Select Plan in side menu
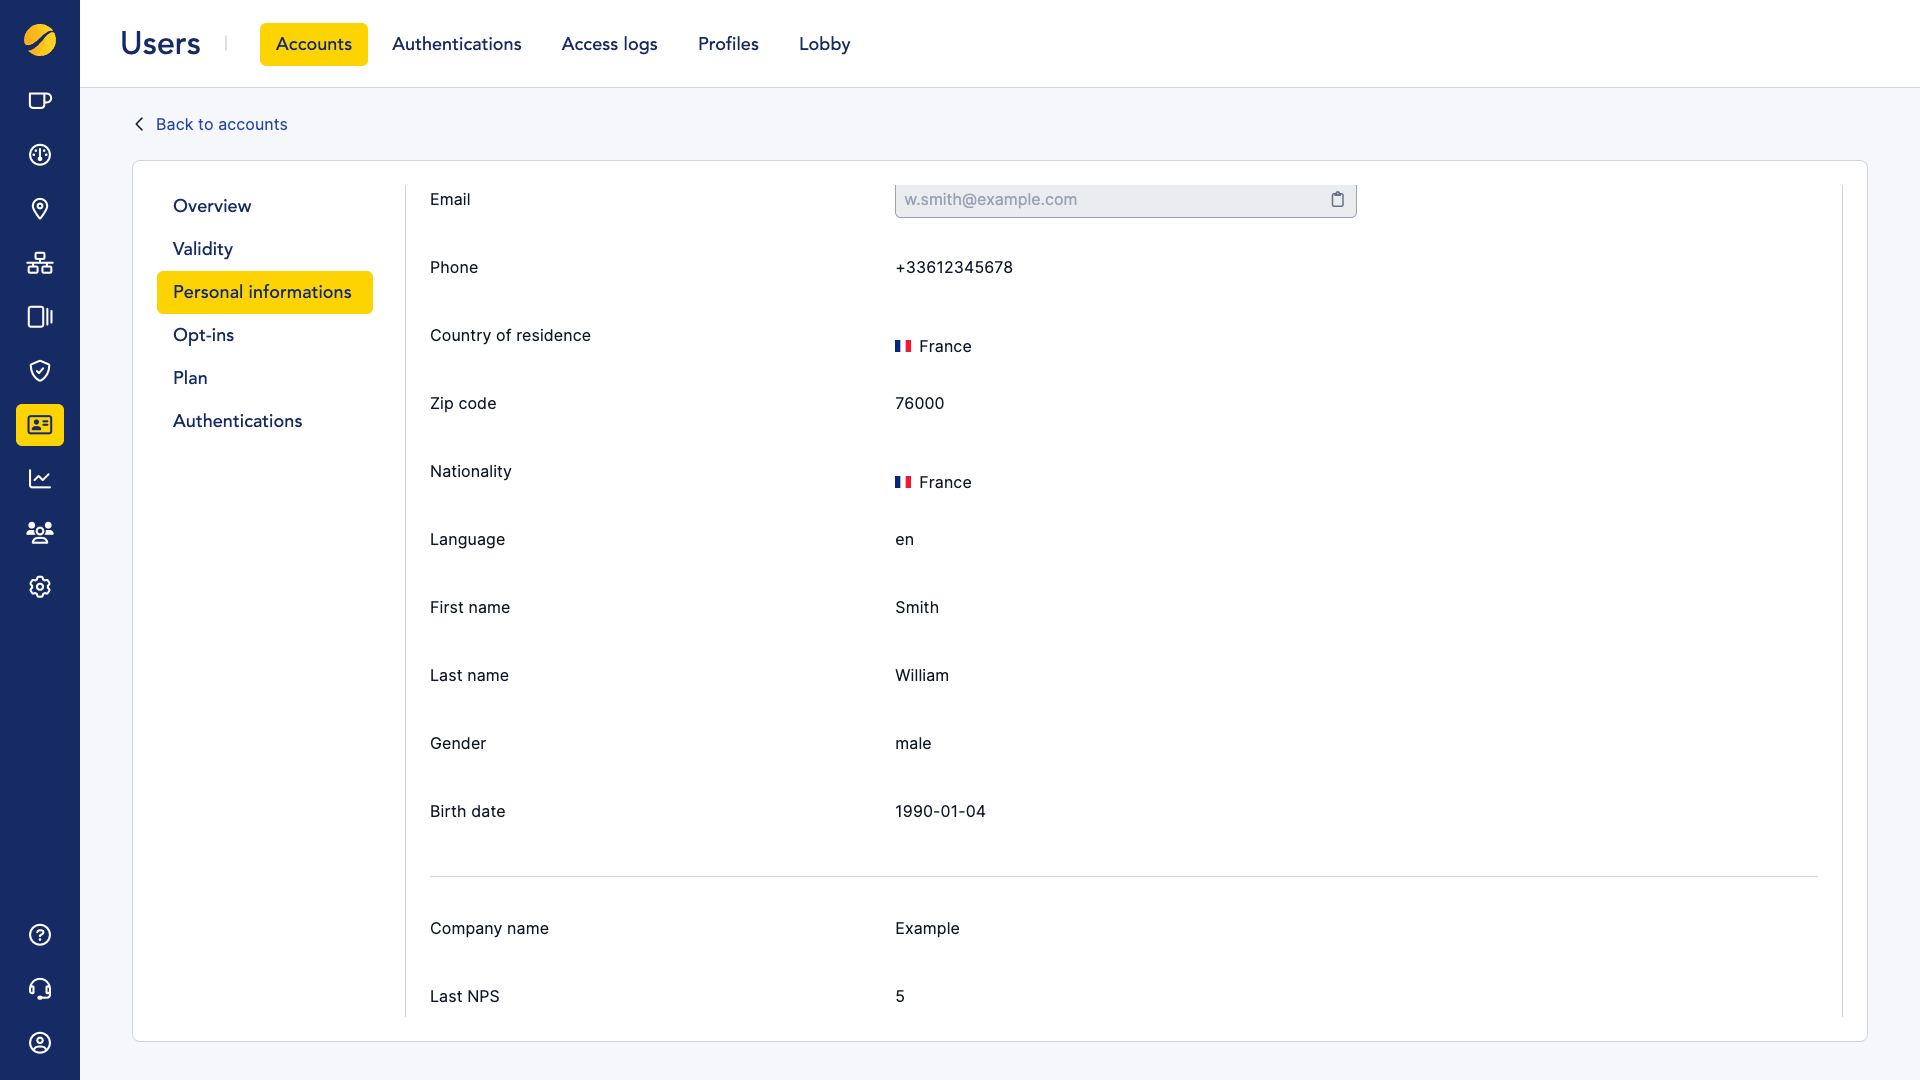 (190, 378)
